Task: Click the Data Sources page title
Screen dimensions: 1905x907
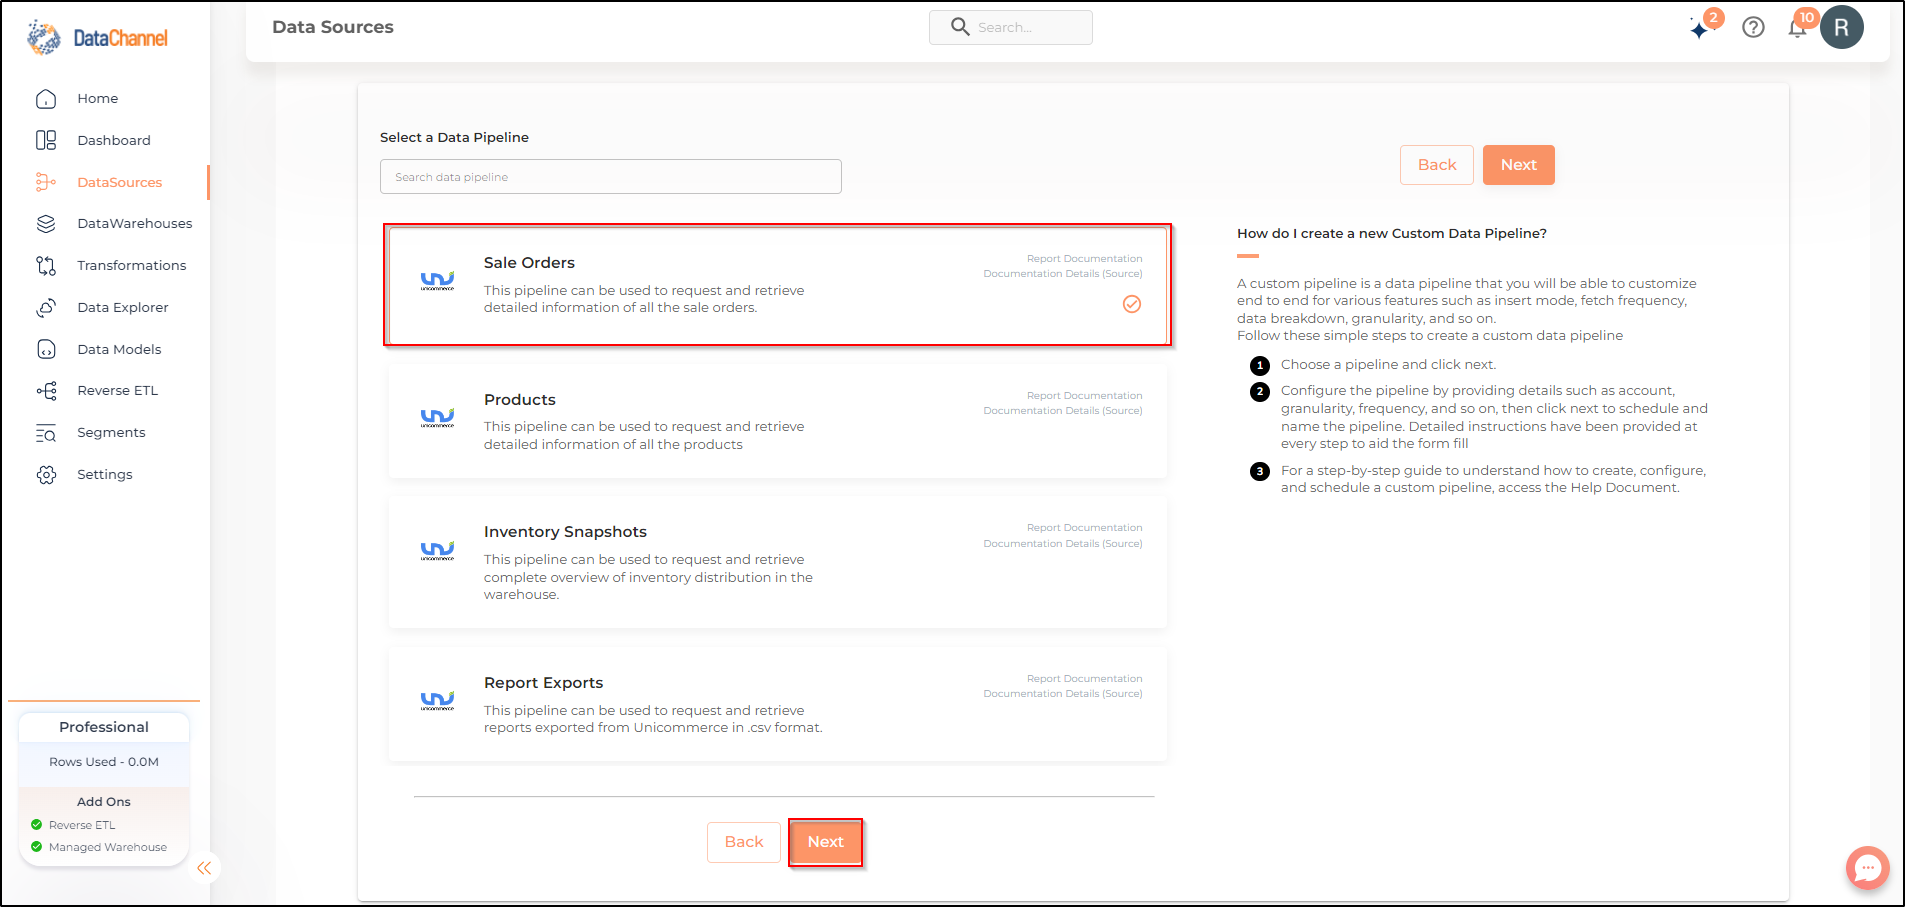Action: click(333, 27)
